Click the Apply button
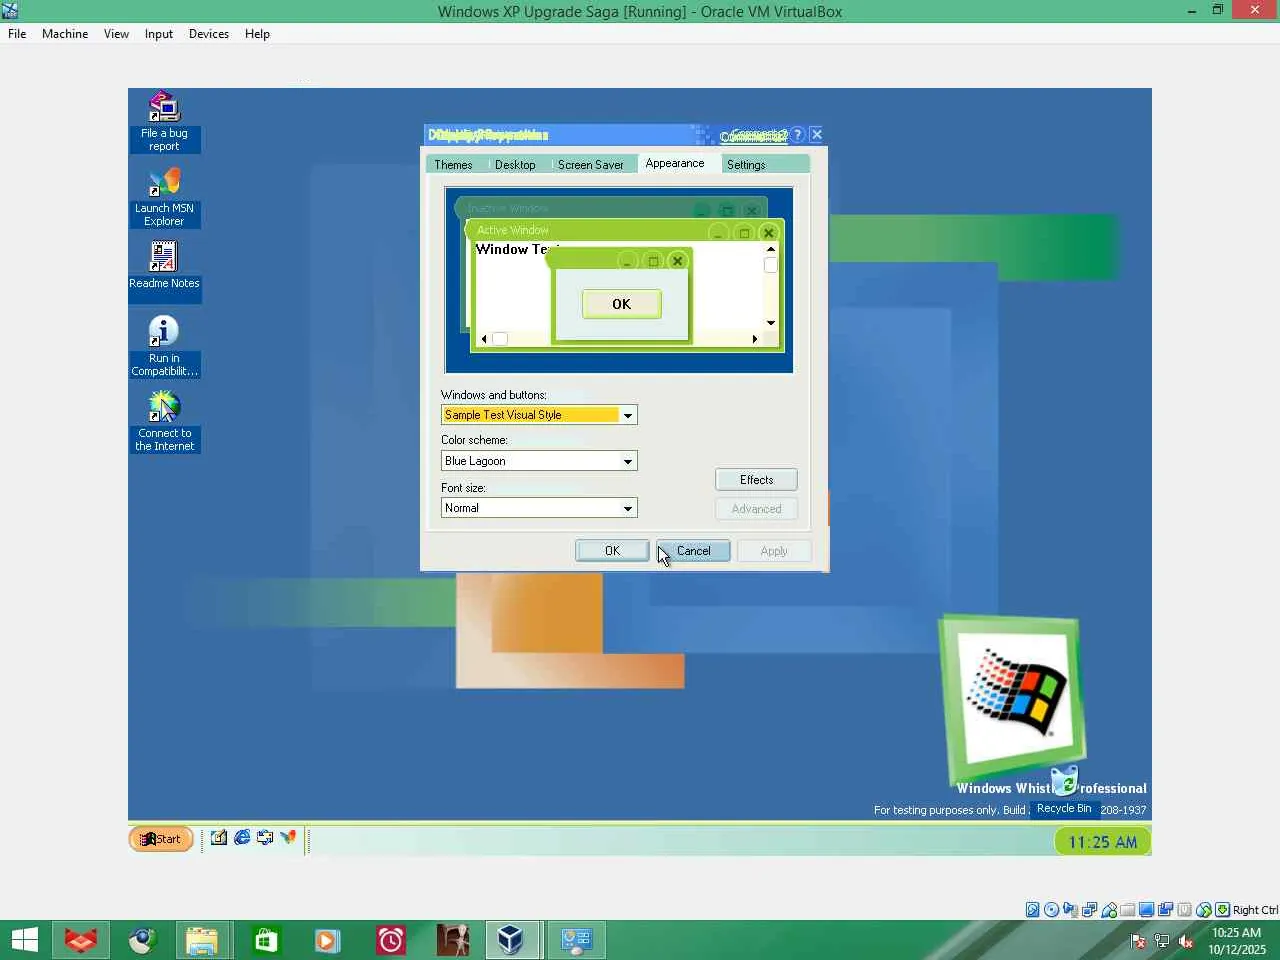The height and width of the screenshot is (960, 1280). coord(774,551)
